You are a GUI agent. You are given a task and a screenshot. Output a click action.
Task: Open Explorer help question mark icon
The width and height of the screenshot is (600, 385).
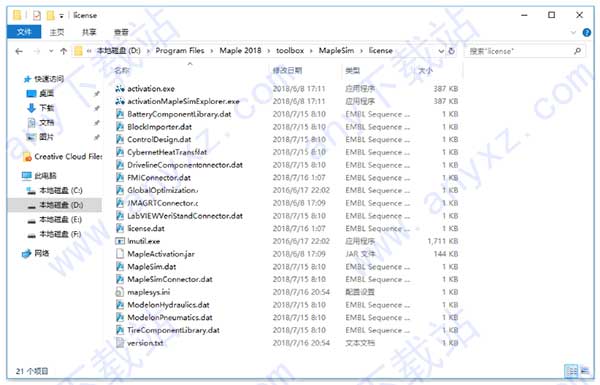[x=587, y=33]
